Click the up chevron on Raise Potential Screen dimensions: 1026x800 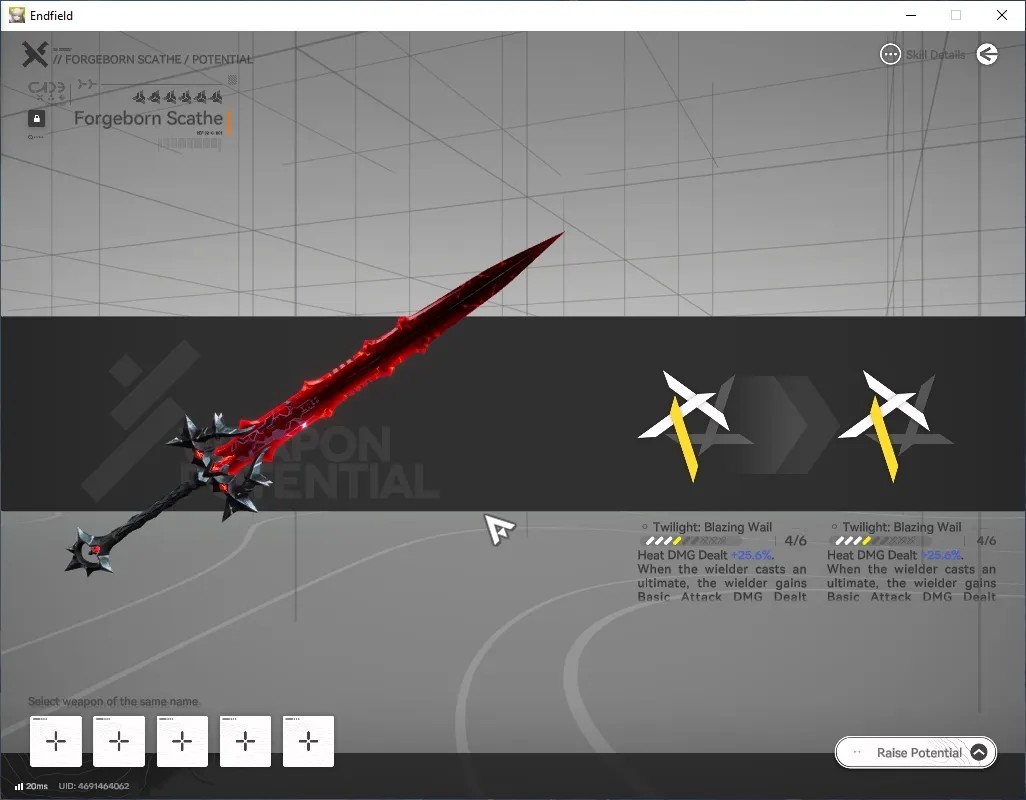[x=979, y=752]
